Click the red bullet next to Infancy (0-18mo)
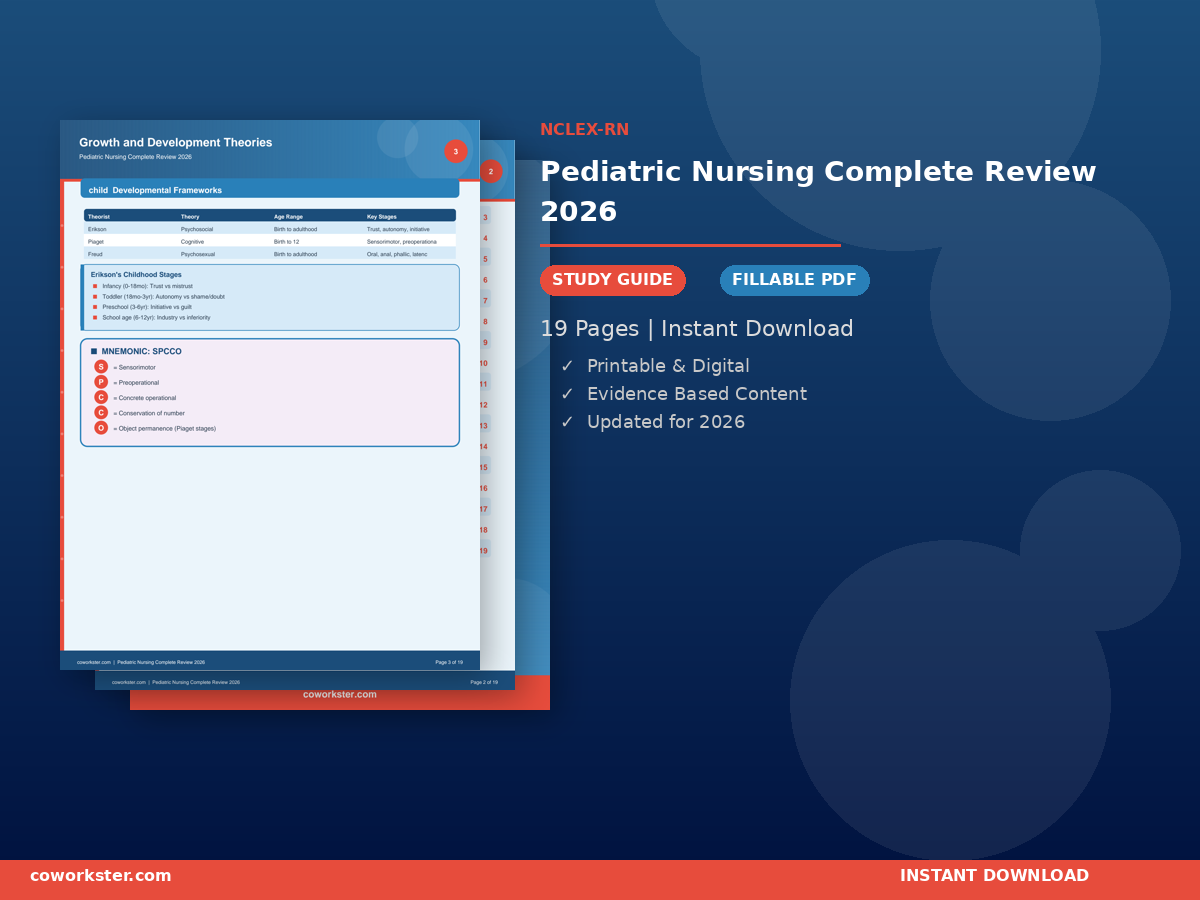The height and width of the screenshot is (900, 1200). [x=95, y=286]
